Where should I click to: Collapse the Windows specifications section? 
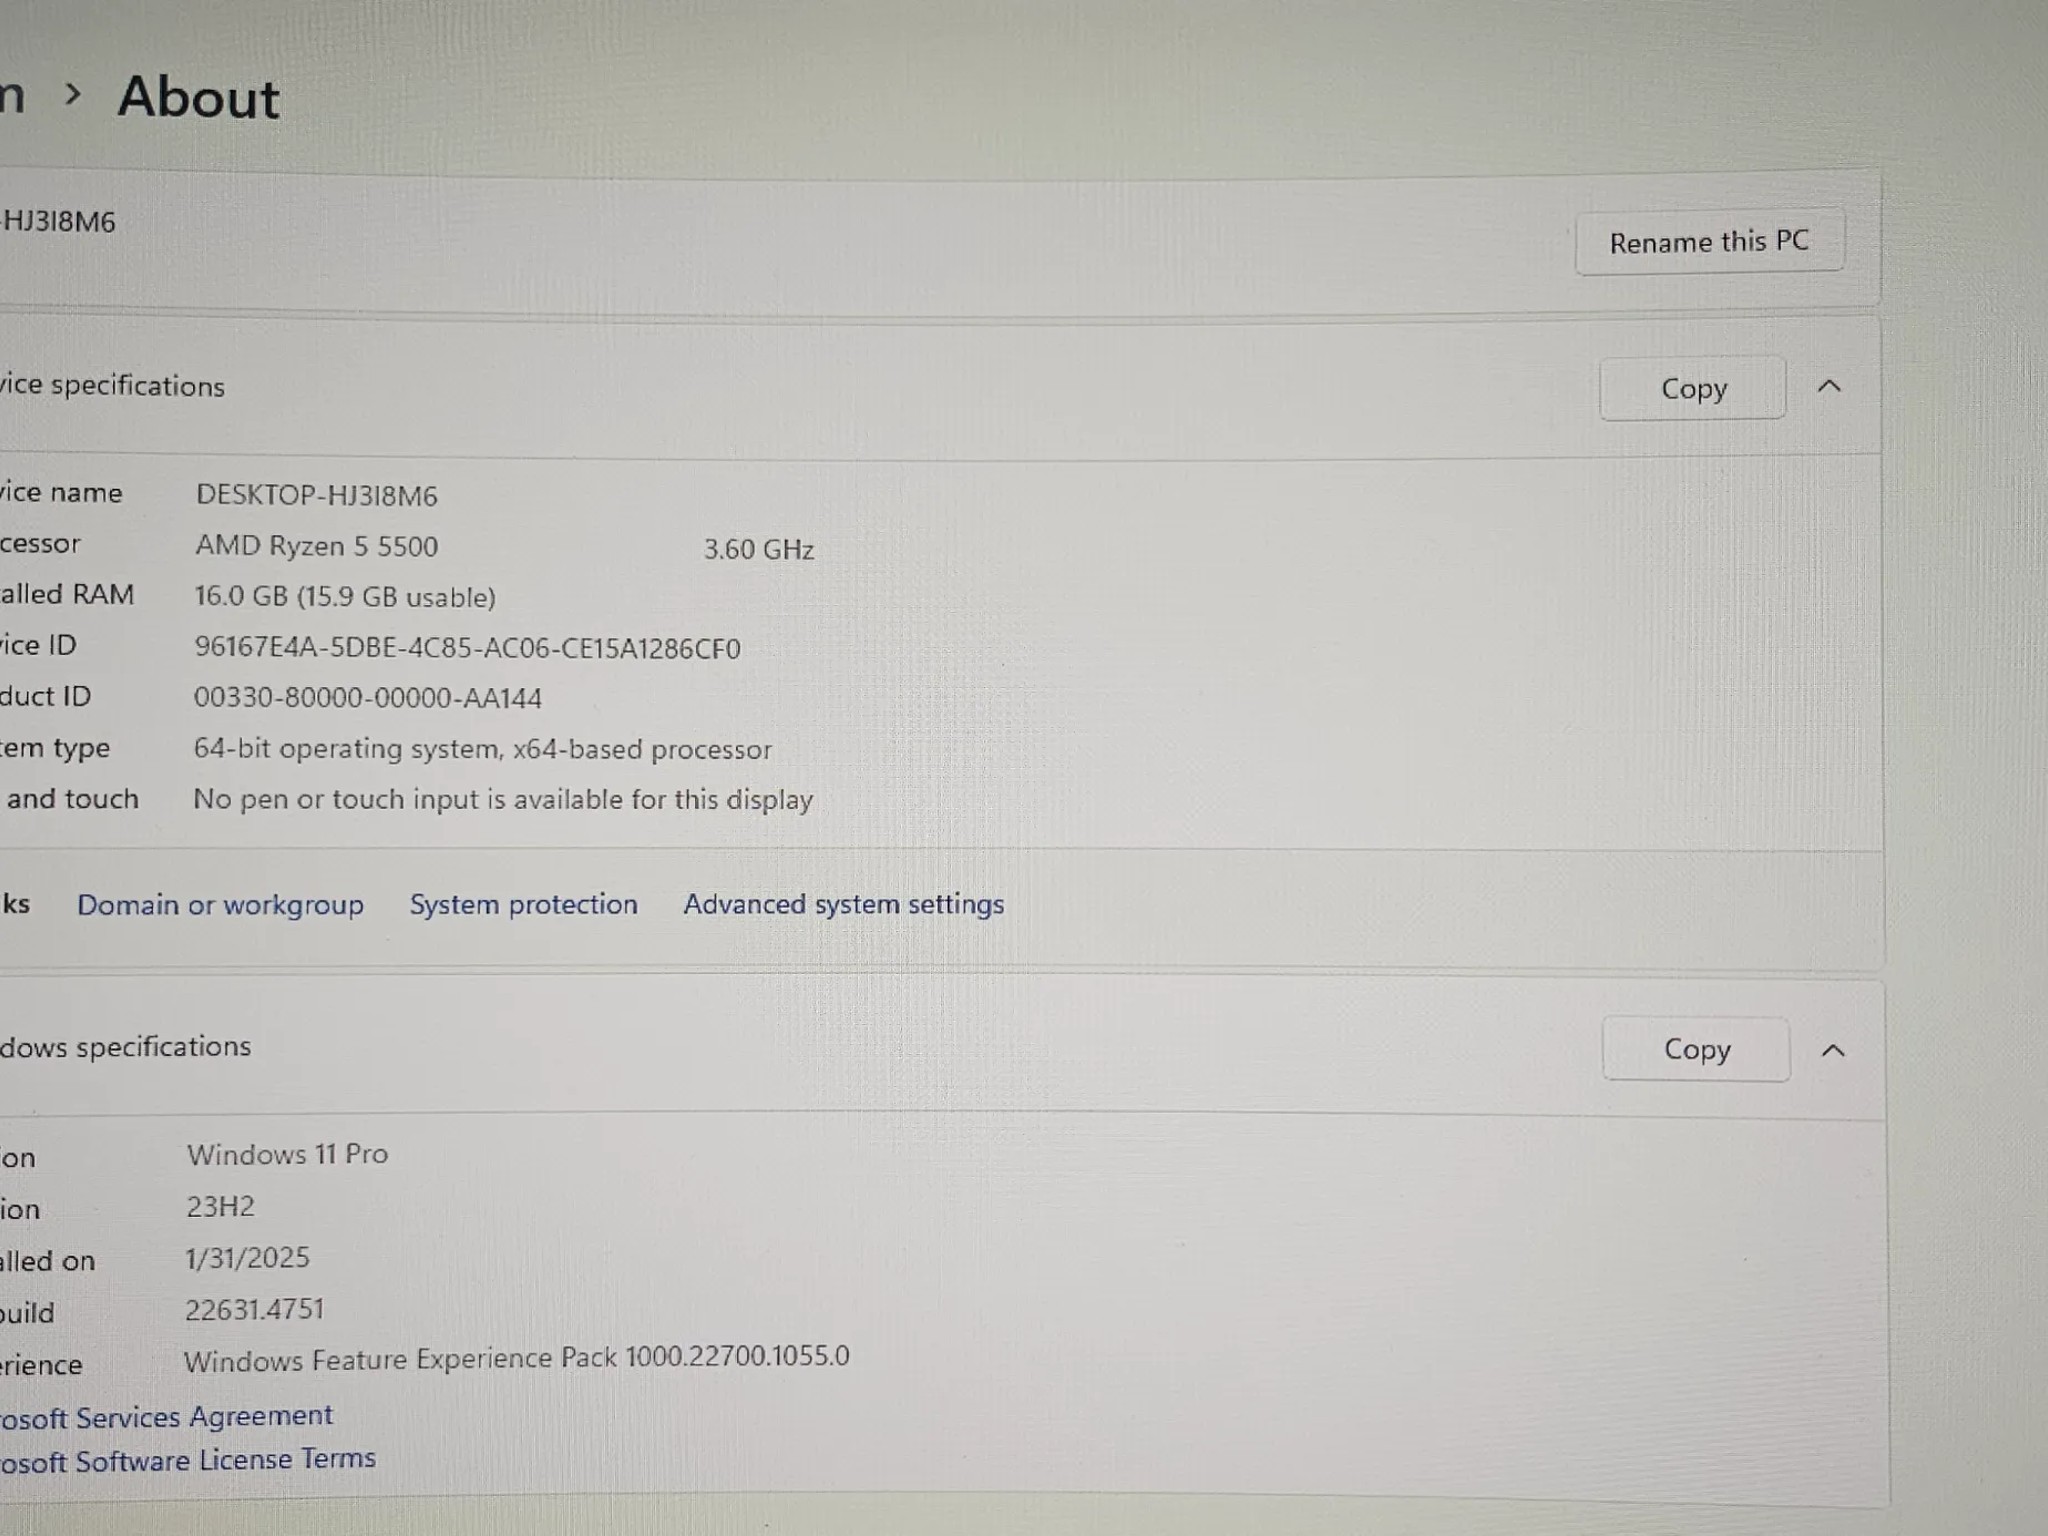coord(1833,1050)
